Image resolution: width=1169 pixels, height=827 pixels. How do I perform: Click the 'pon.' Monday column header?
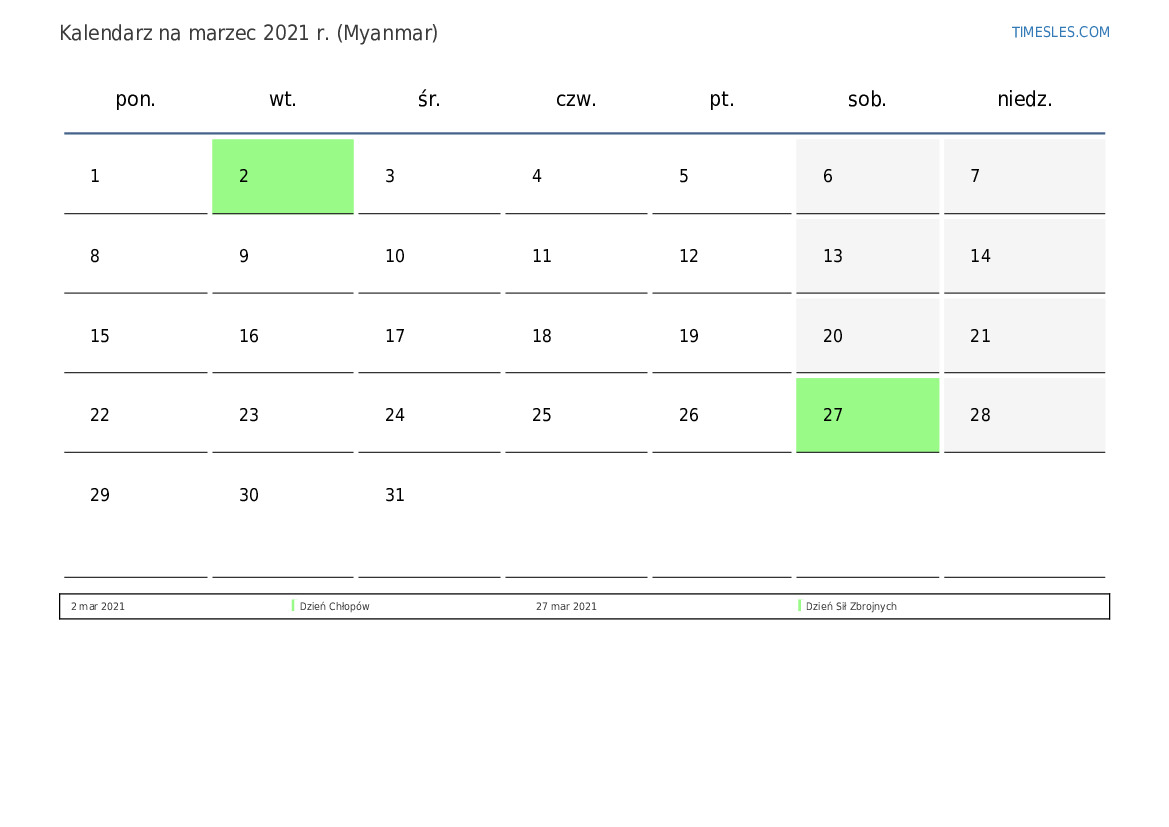pos(135,99)
